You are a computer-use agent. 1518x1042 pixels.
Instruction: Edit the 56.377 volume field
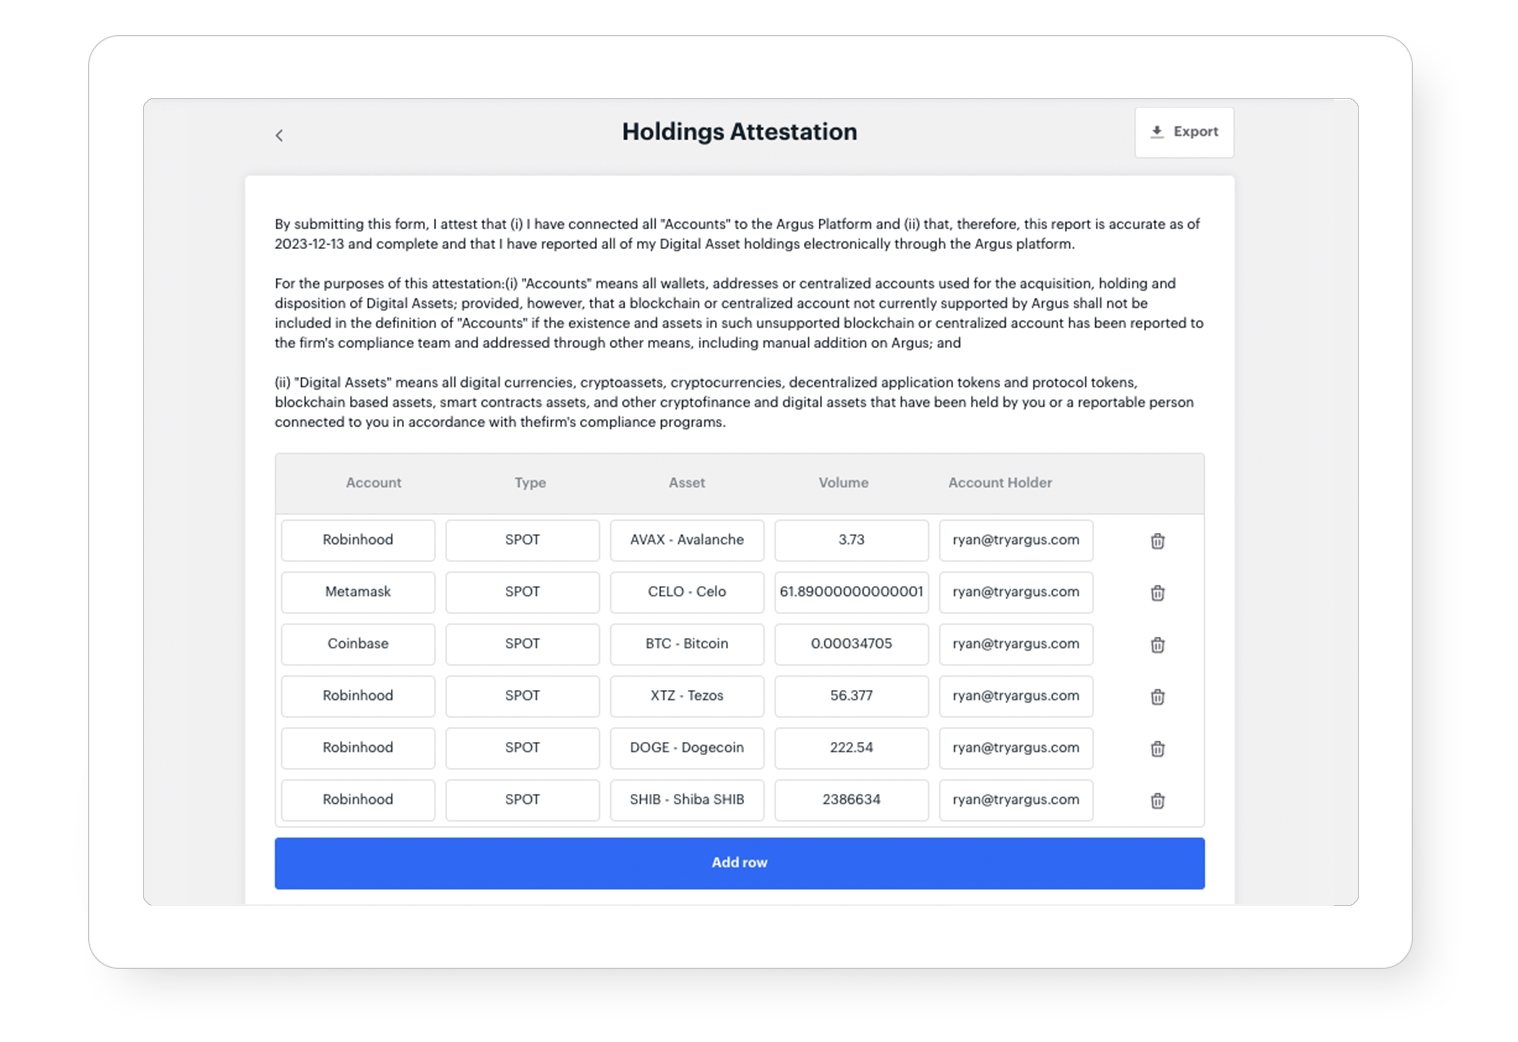[x=851, y=696]
